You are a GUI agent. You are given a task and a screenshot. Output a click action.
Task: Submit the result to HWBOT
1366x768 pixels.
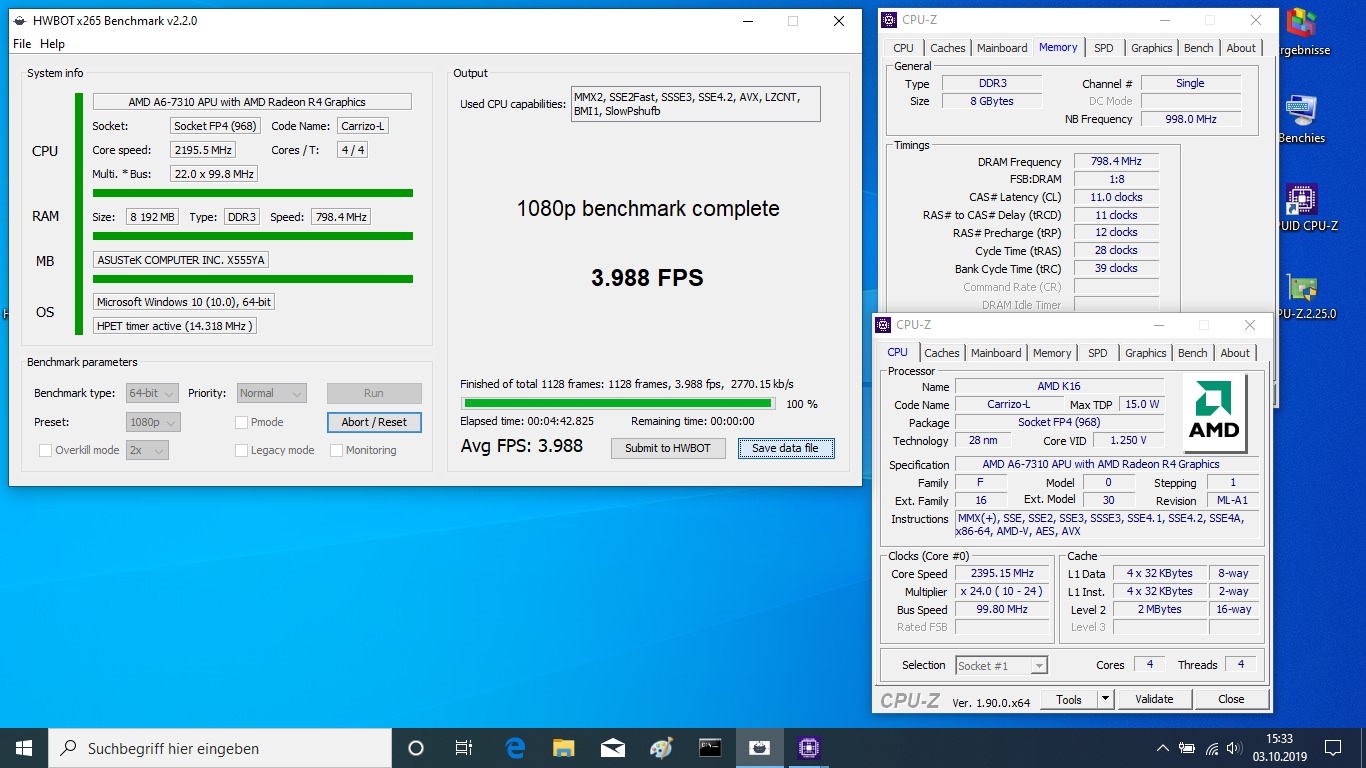(x=667, y=448)
